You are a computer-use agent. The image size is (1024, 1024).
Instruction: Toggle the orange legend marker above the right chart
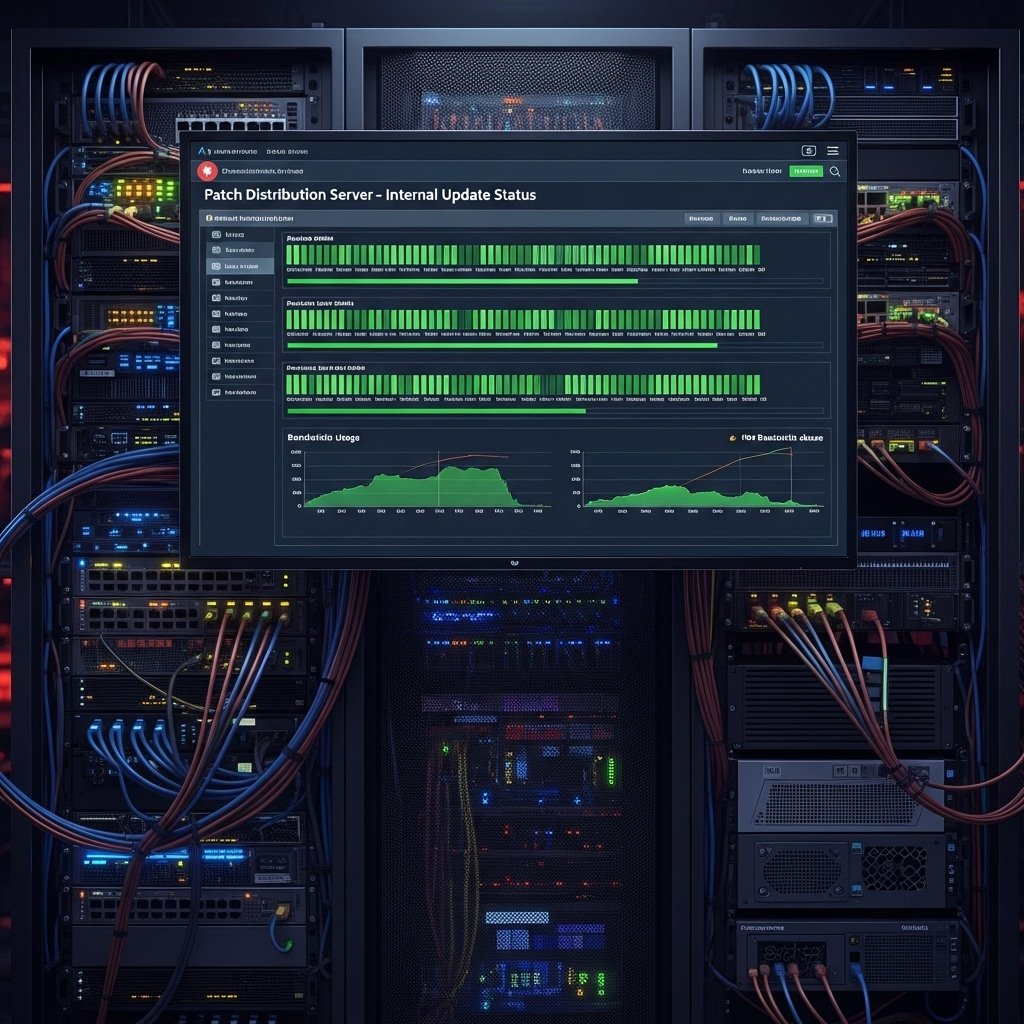pyautogui.click(x=732, y=437)
